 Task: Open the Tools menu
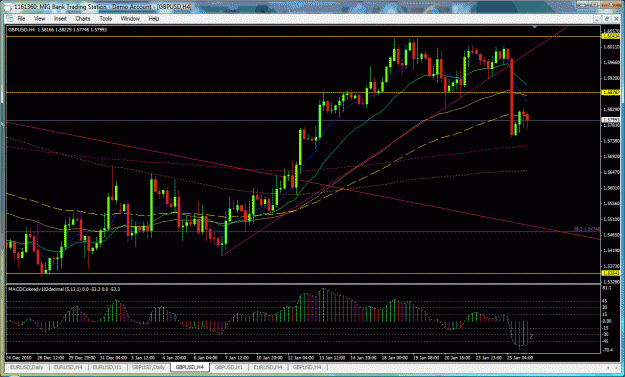[106, 19]
